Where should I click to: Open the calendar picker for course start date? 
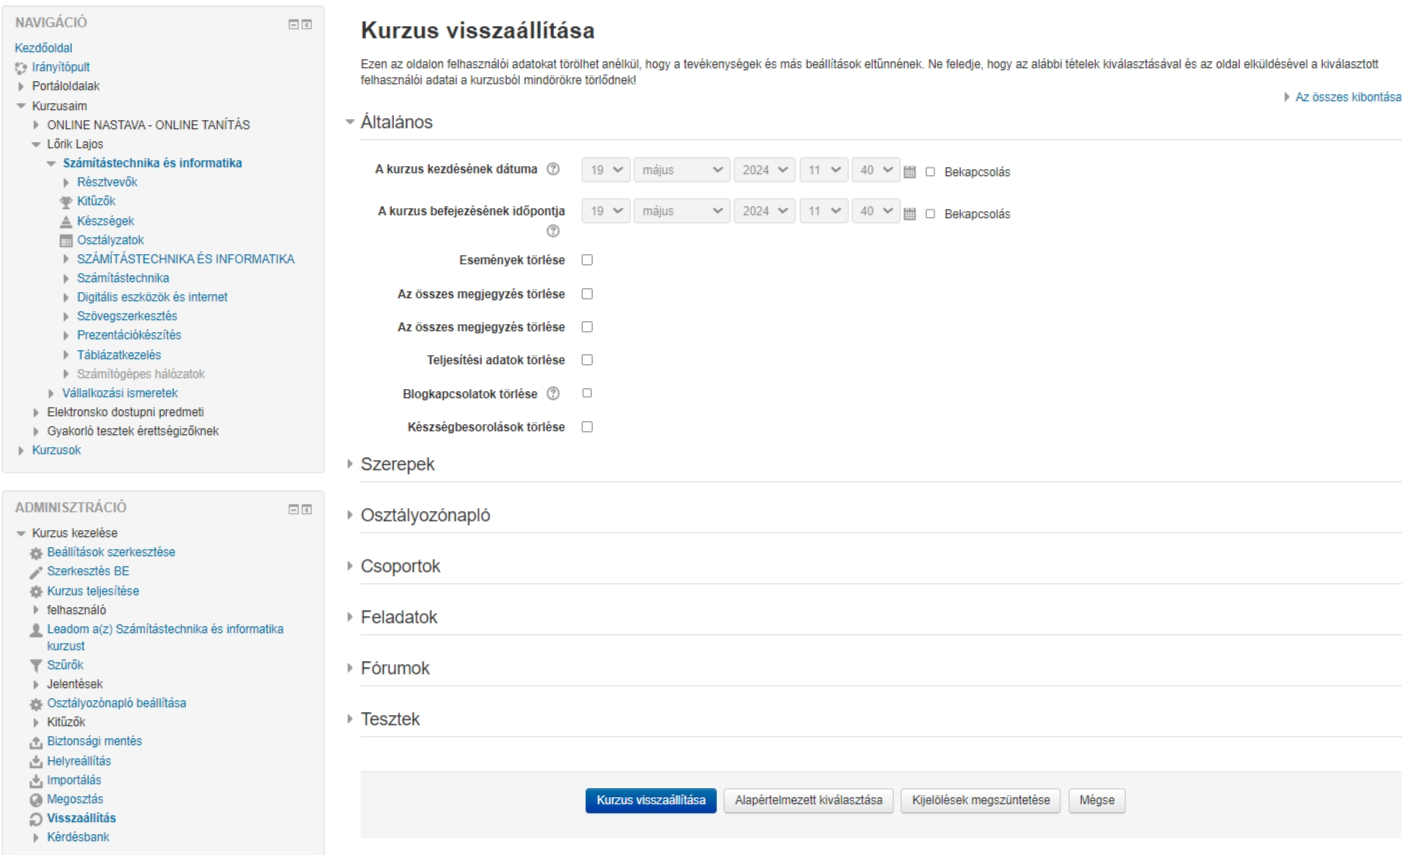910,172
